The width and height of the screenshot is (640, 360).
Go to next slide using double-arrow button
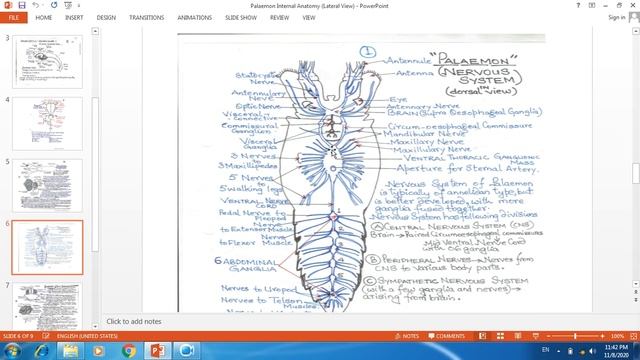point(636,300)
